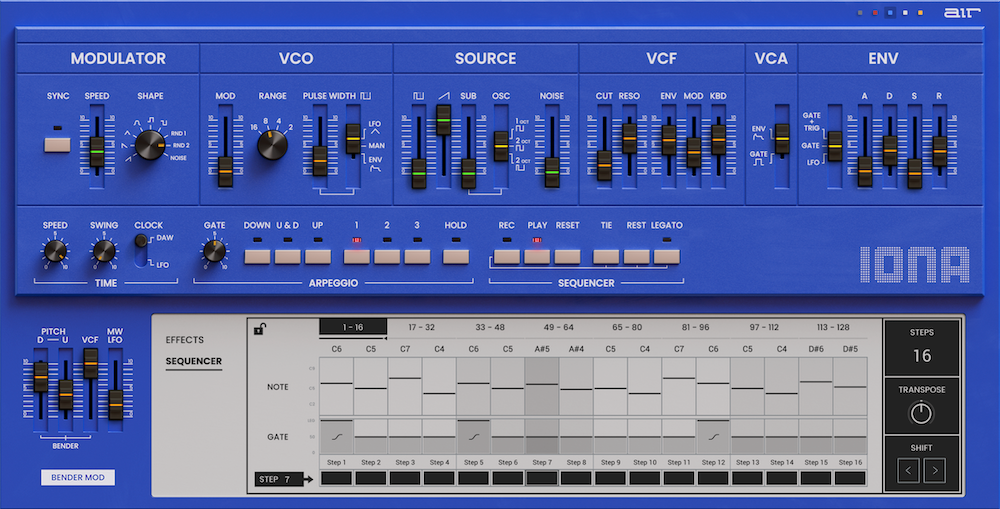Click the padlock icon in the sequencer
This screenshot has width=1000, height=509.
click(x=259, y=329)
